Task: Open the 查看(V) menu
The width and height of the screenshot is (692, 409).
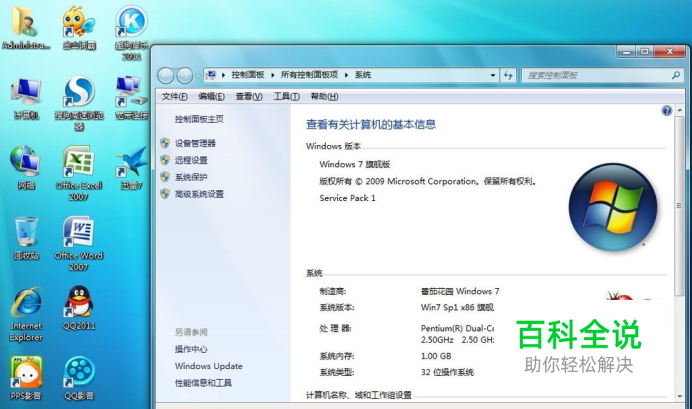Action: [249, 97]
